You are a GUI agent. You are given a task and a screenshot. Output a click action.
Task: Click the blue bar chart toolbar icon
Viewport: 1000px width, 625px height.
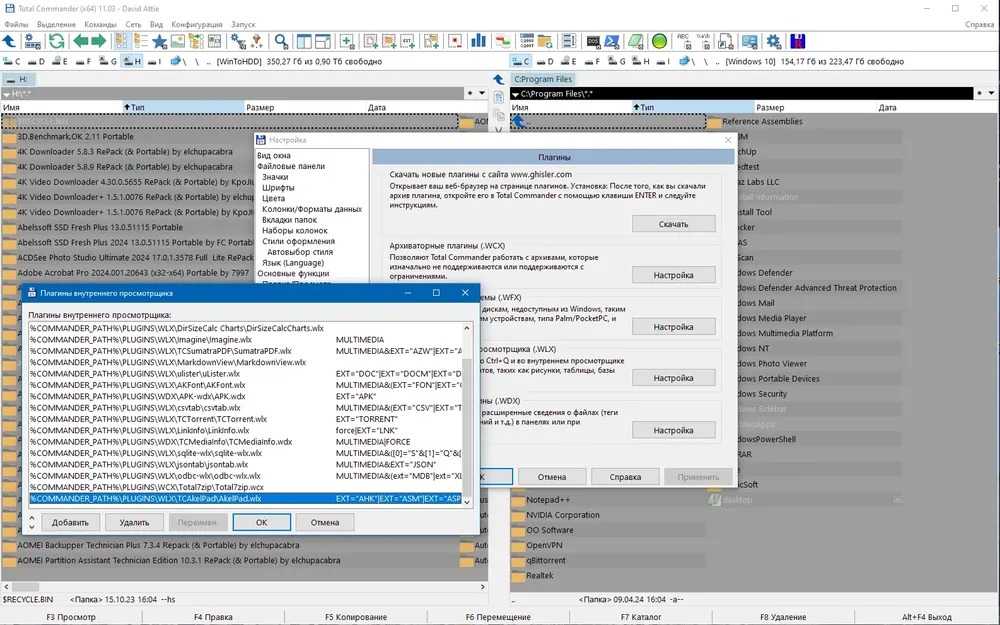478,41
